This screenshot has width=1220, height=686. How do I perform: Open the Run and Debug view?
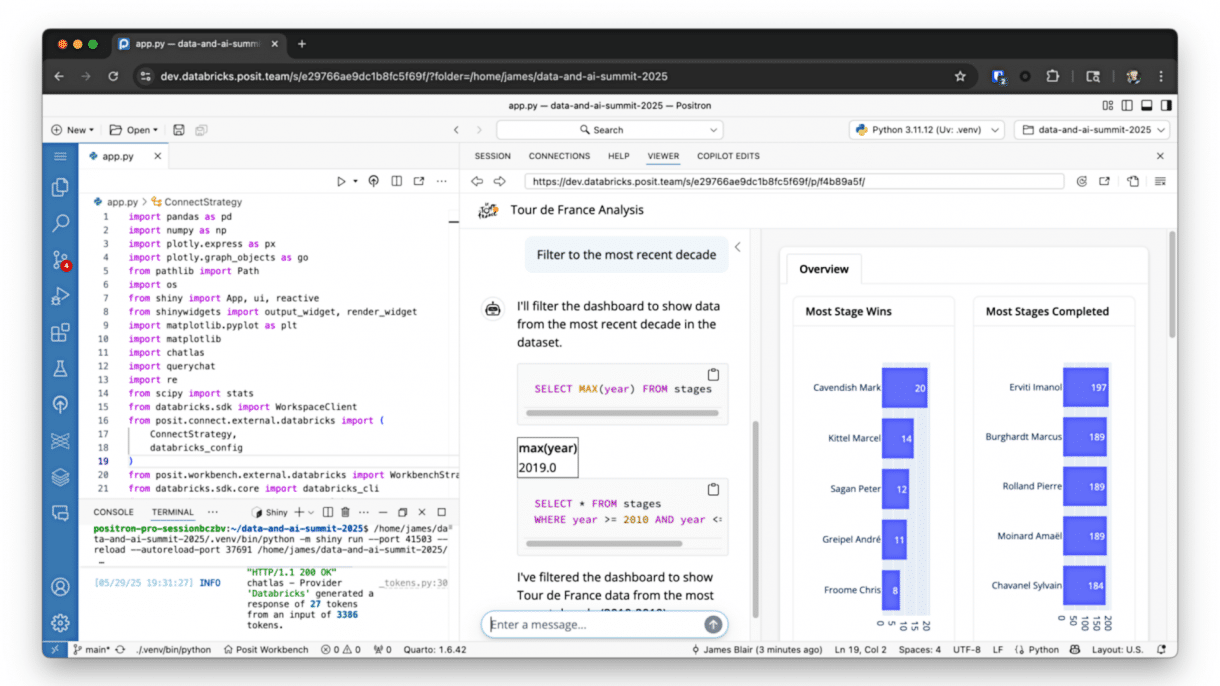click(60, 295)
